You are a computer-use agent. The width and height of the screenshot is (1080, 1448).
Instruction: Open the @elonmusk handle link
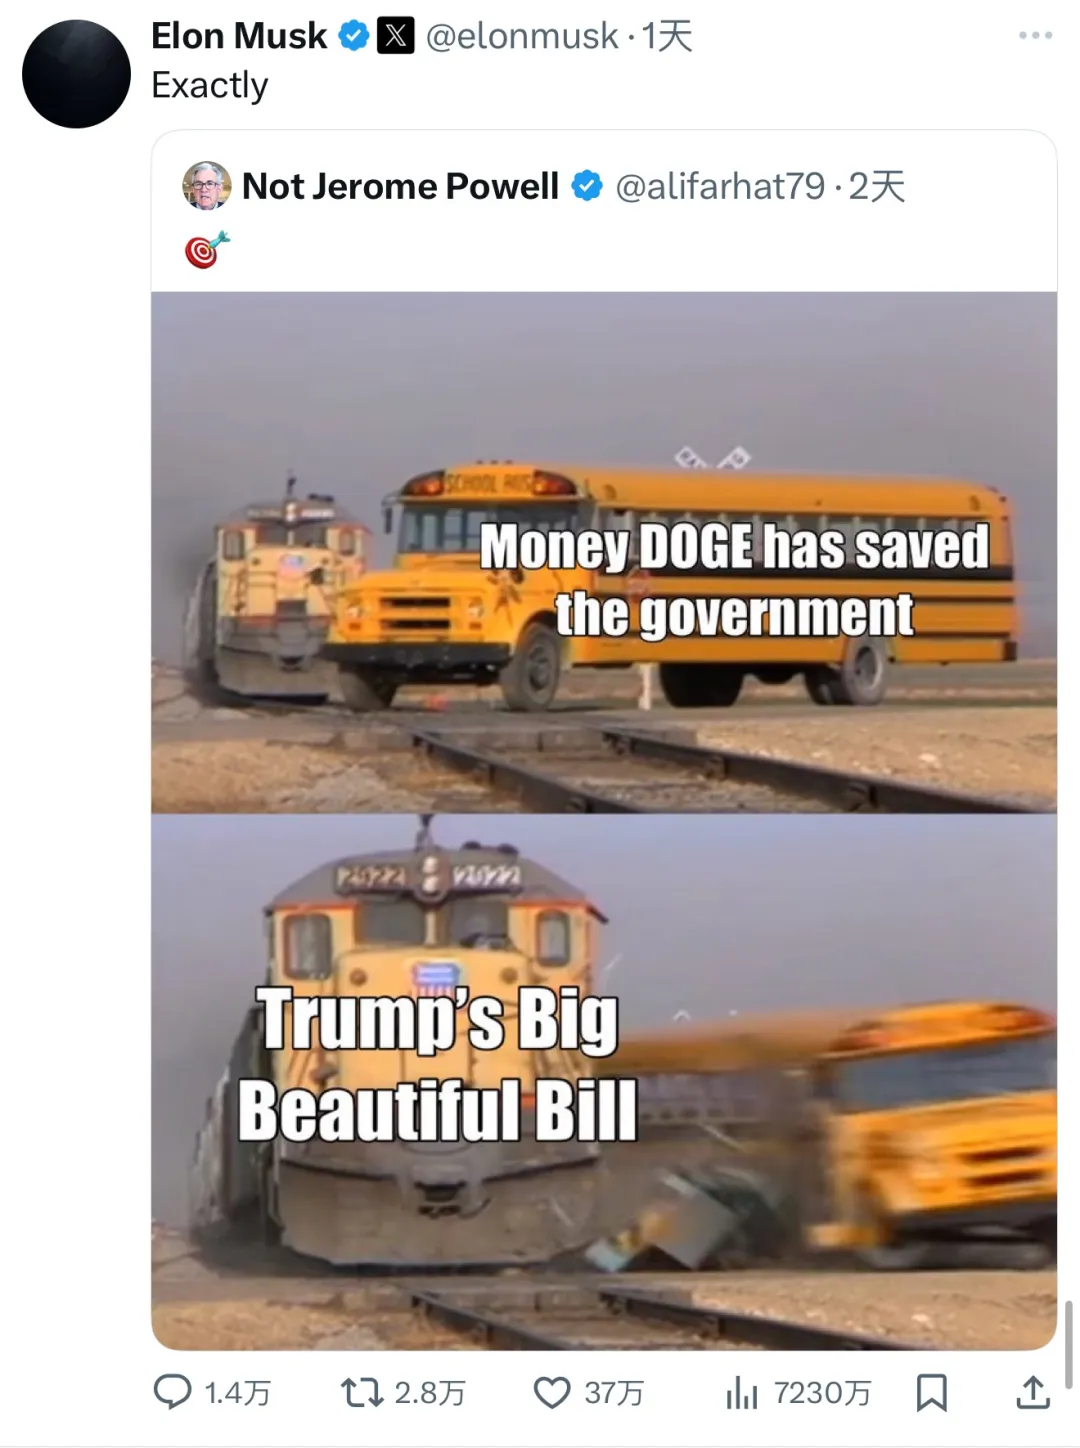pyautogui.click(x=521, y=37)
